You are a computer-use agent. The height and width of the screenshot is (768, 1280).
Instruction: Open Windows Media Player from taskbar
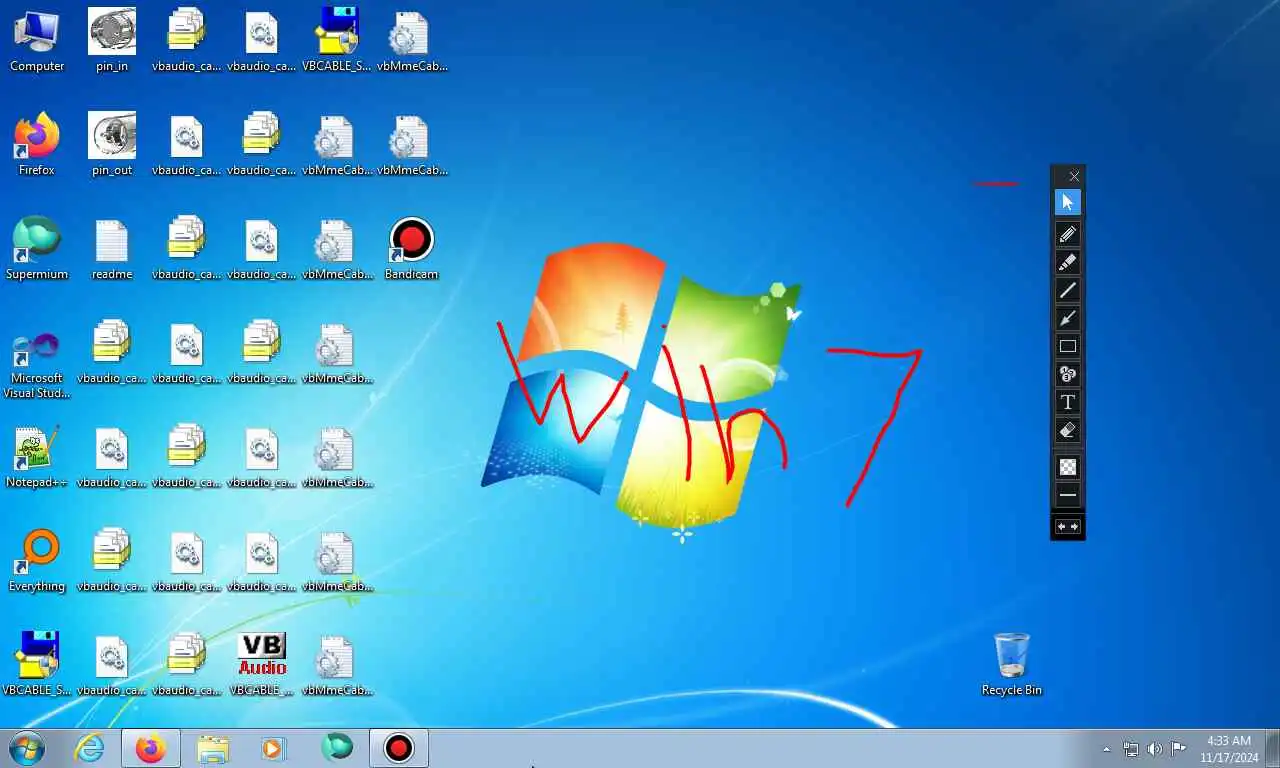(273, 748)
